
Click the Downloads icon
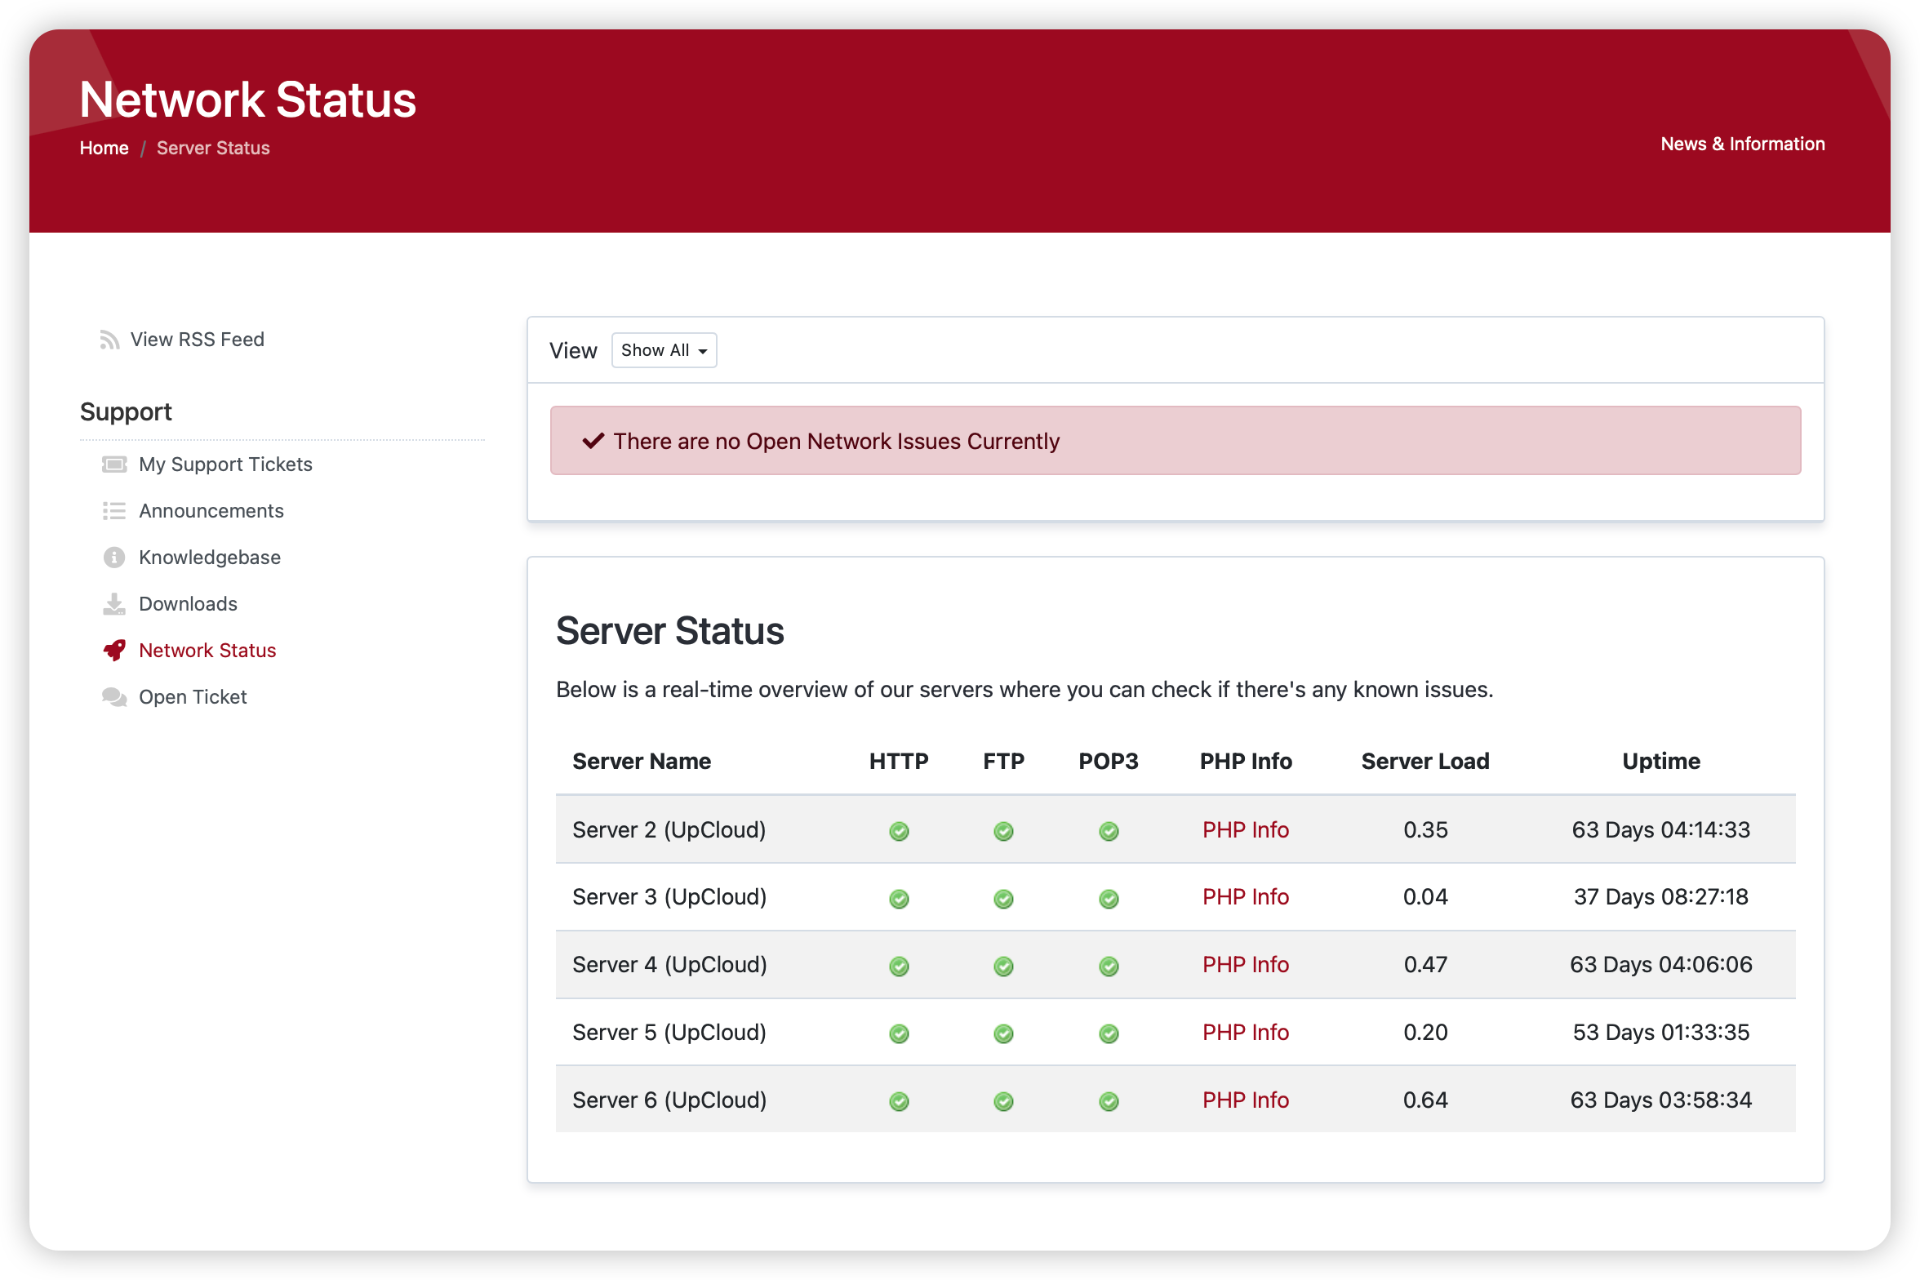pyautogui.click(x=114, y=603)
